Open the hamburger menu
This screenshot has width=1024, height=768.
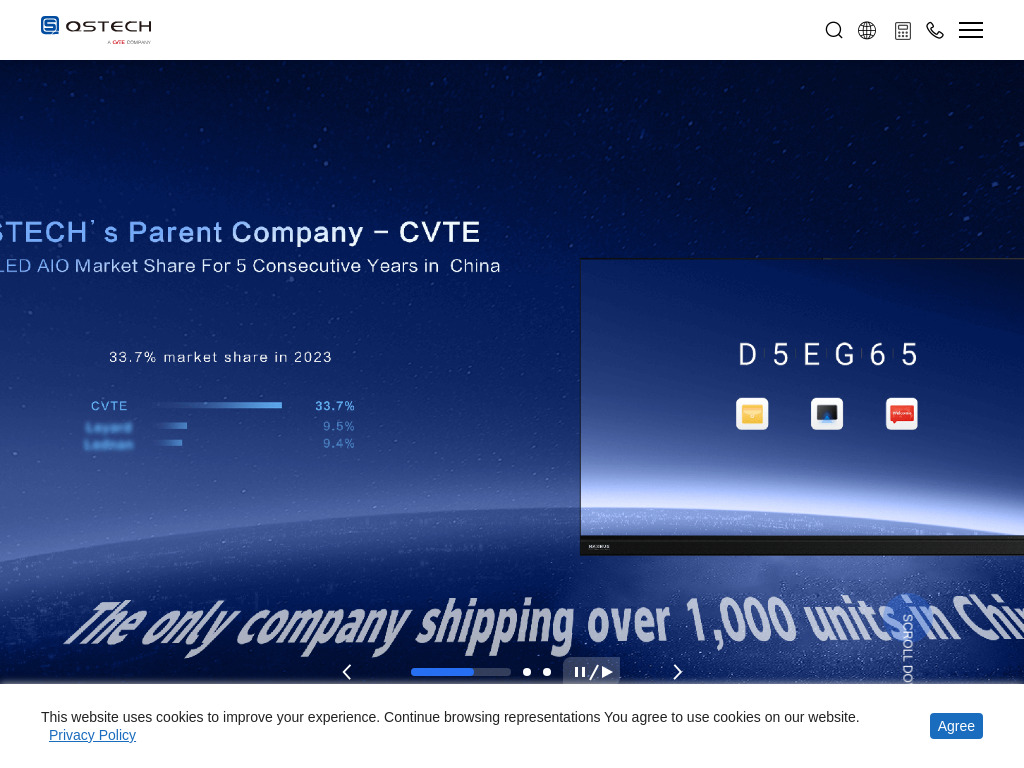click(x=970, y=30)
